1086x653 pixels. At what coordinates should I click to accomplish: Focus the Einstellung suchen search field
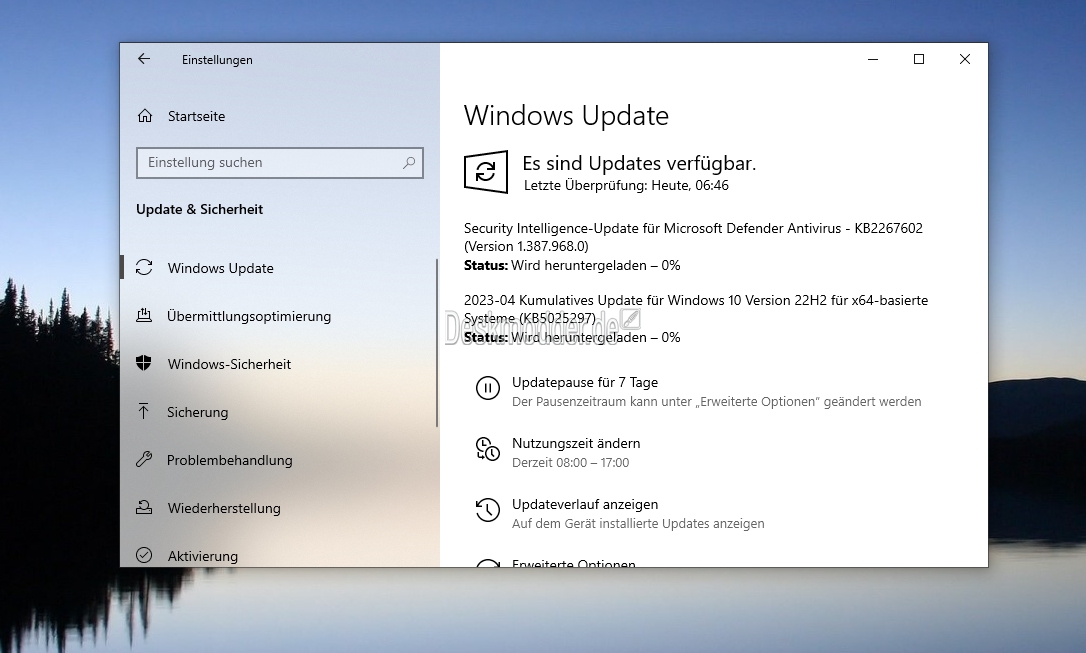click(x=280, y=163)
